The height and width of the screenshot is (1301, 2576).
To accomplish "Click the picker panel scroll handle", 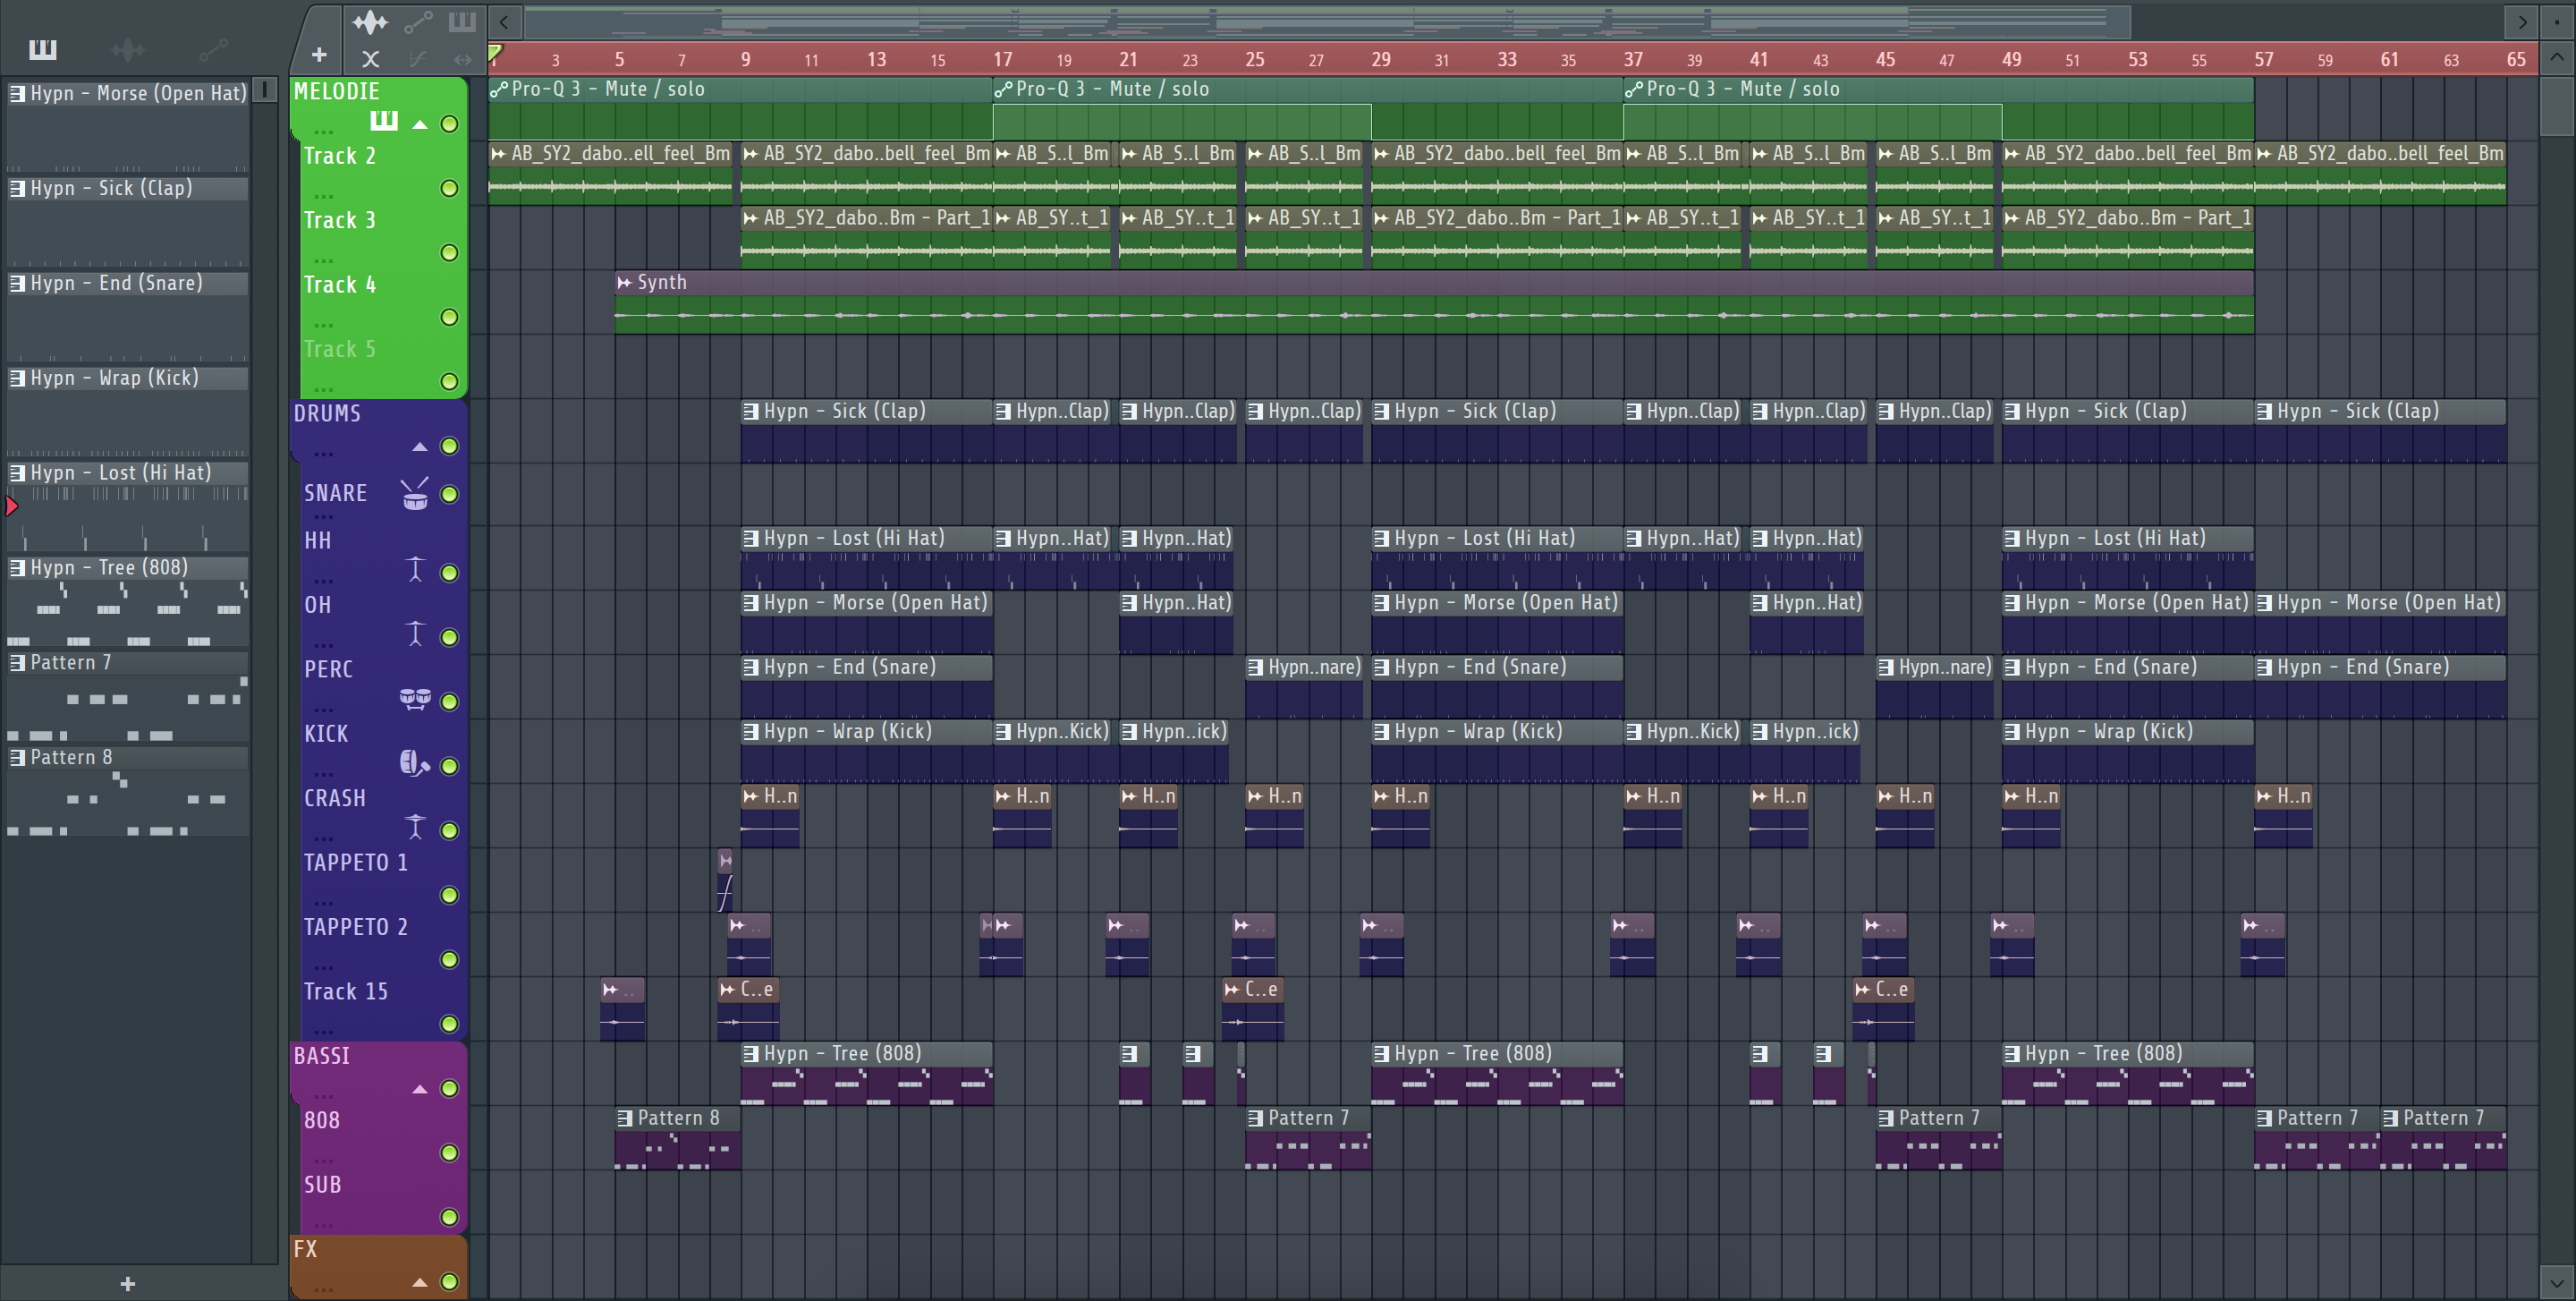I will 264,90.
